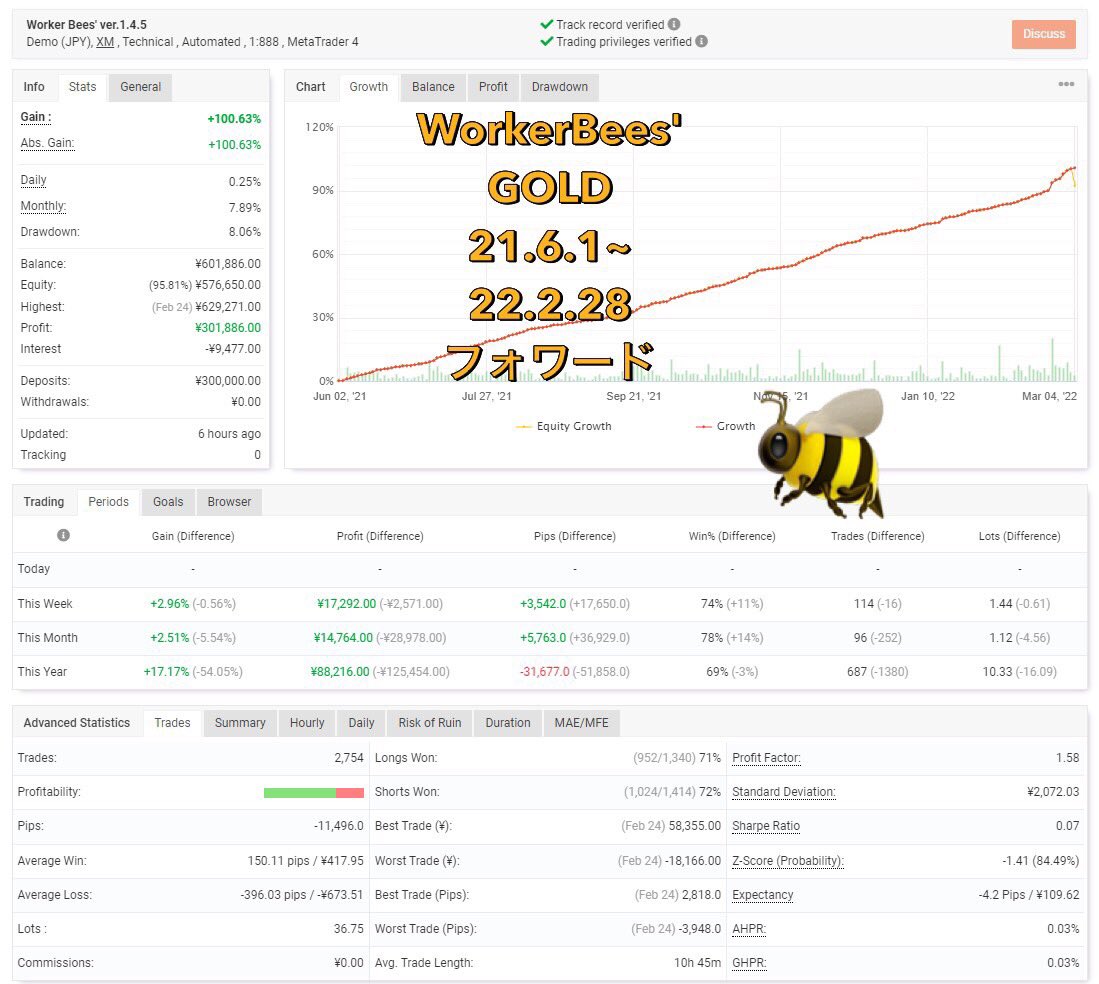
Task: Click the Profit value ¥301,886.00
Action: point(228,327)
